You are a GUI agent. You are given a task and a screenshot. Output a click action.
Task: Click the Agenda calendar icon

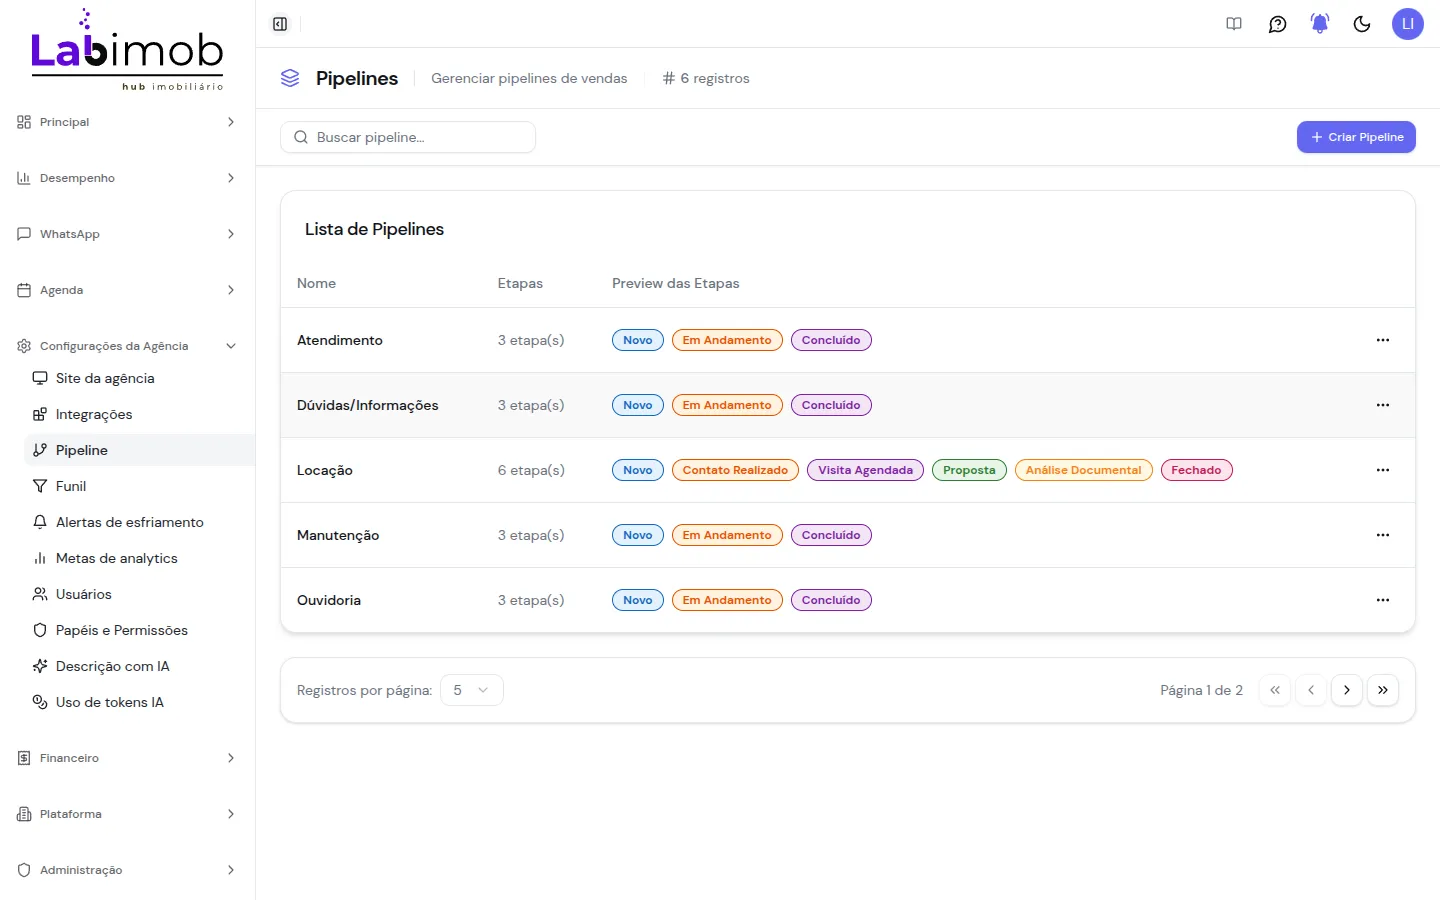click(24, 290)
